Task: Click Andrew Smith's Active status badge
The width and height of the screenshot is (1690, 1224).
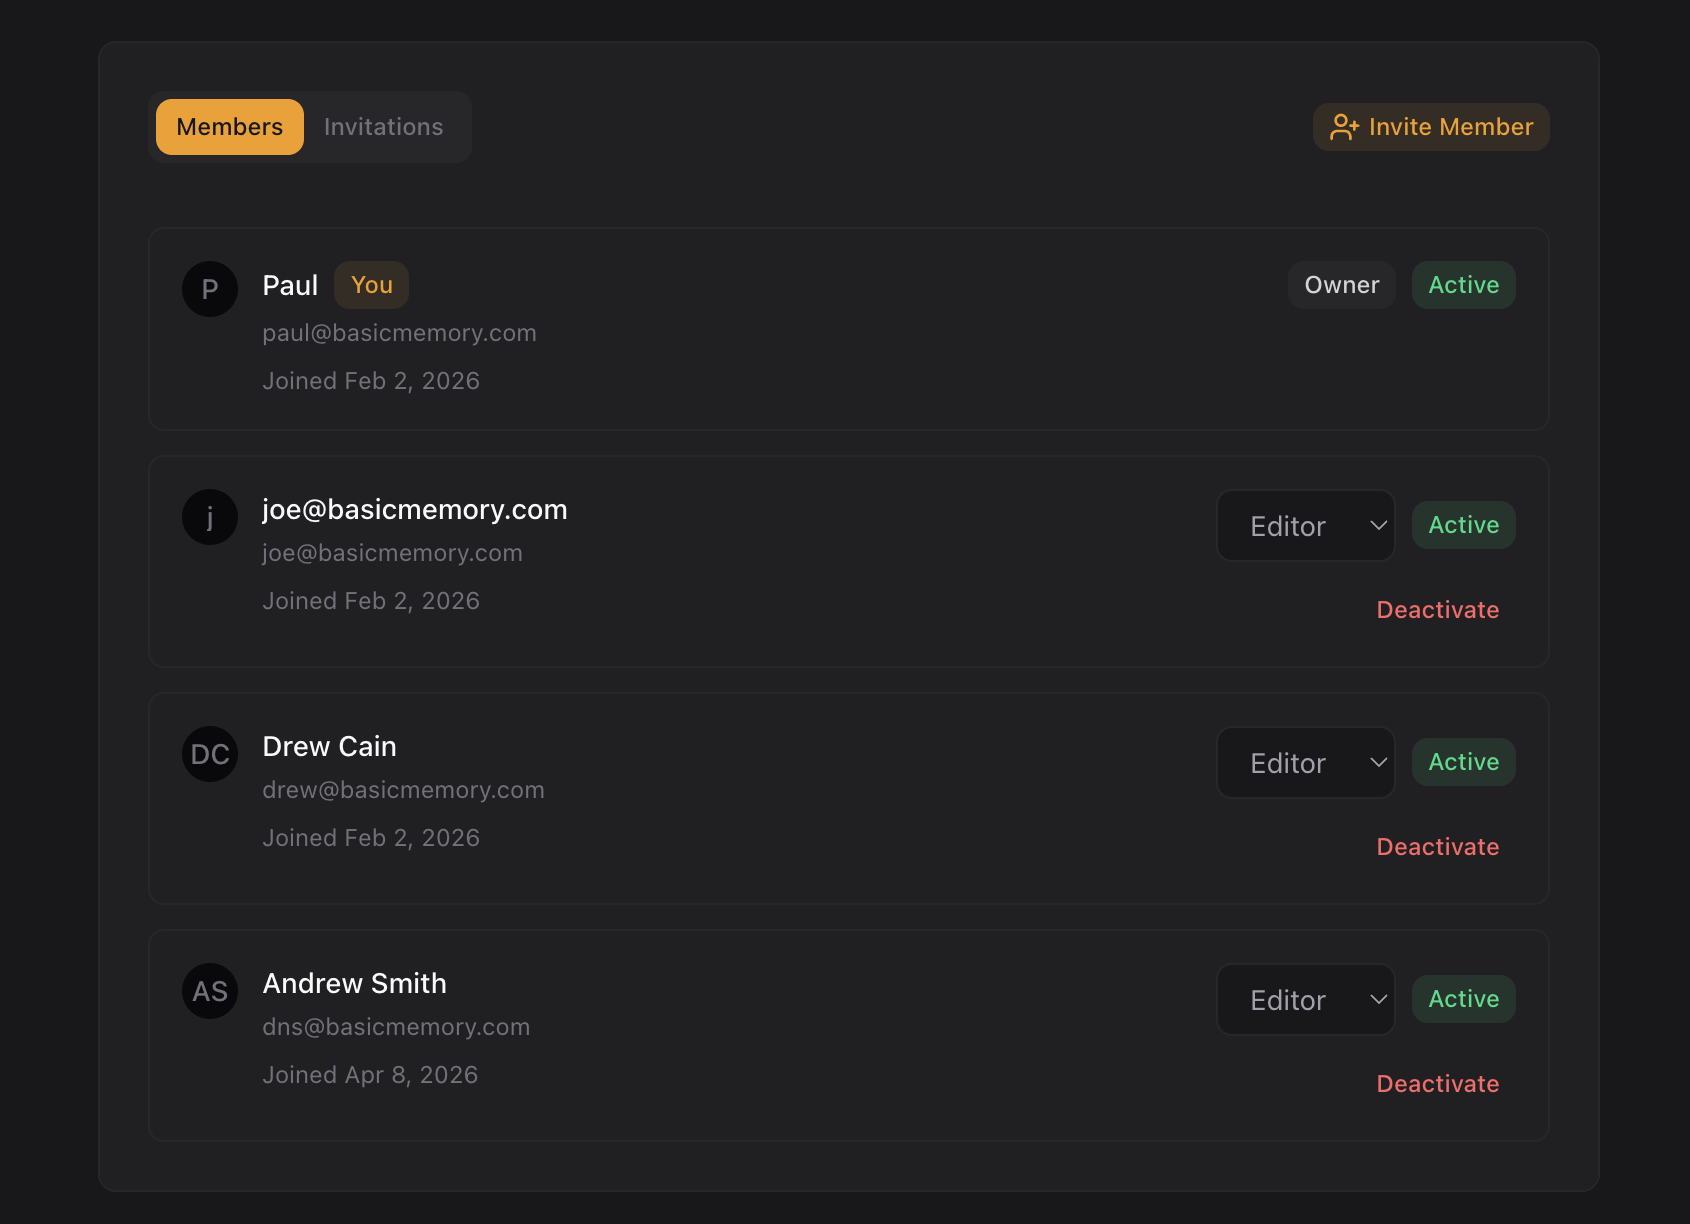Action: pyautogui.click(x=1464, y=999)
